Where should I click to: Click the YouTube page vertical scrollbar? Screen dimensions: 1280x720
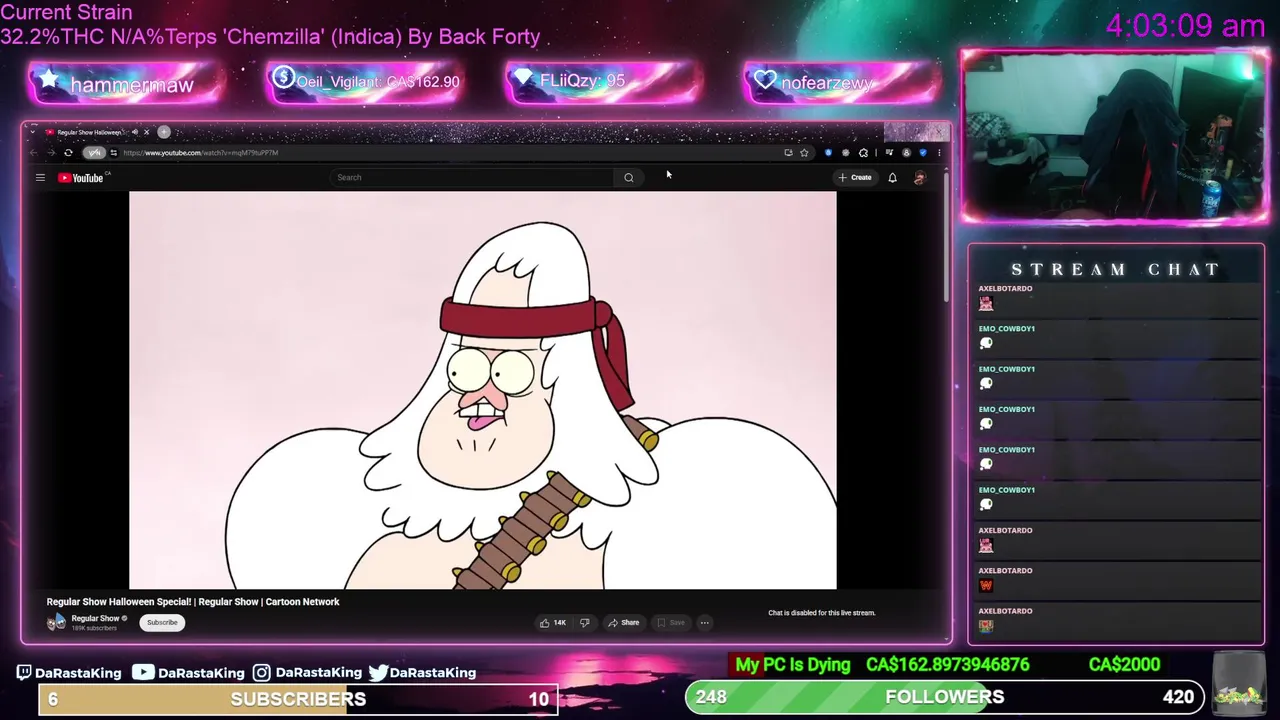(x=946, y=240)
